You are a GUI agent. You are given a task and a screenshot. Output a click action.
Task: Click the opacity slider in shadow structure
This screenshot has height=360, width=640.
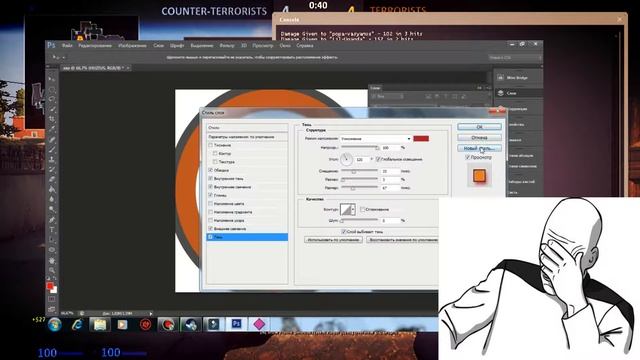pyautogui.click(x=360, y=147)
